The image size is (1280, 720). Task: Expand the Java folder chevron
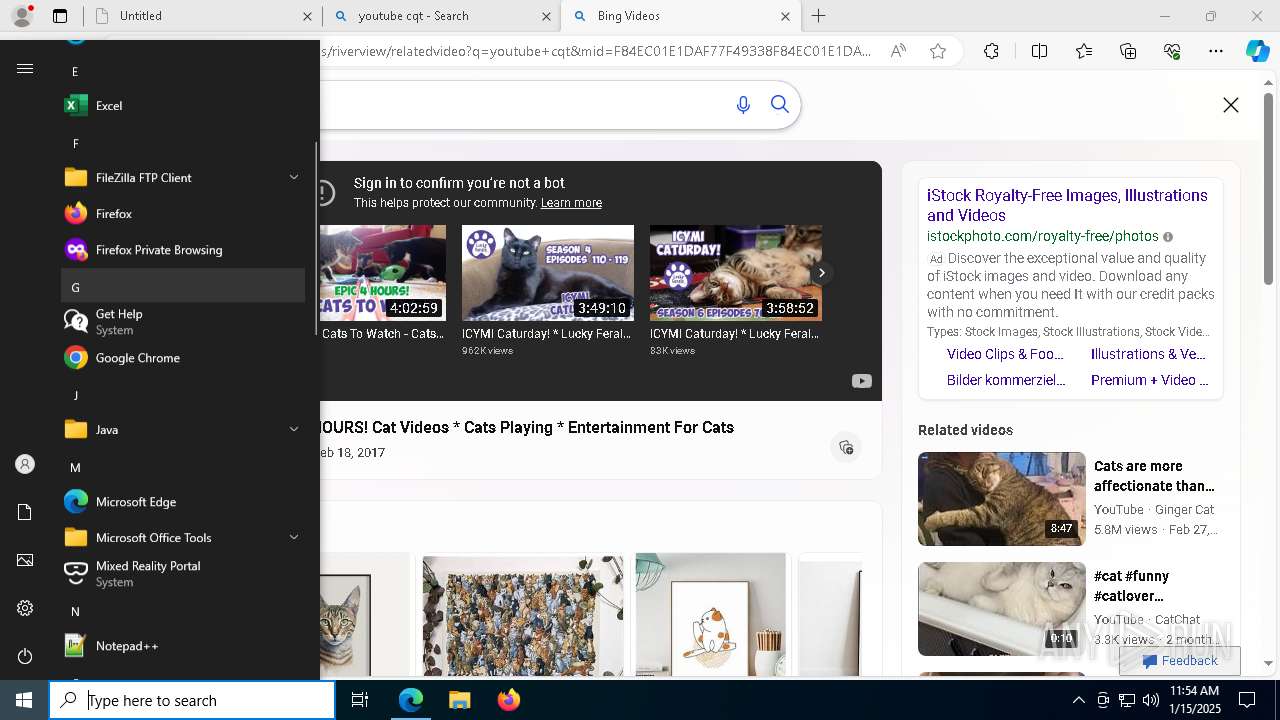point(294,429)
